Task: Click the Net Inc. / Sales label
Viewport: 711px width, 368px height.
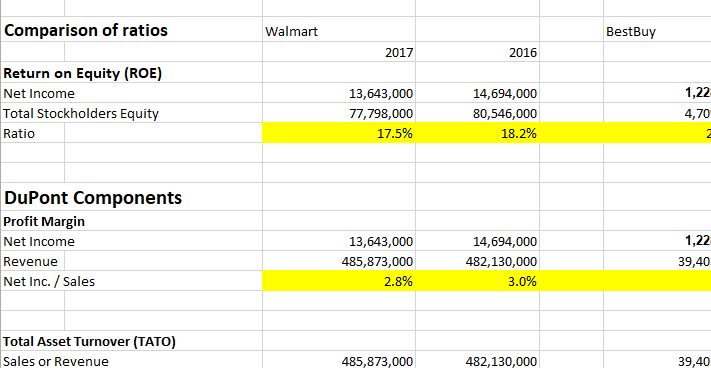Action: click(x=49, y=281)
